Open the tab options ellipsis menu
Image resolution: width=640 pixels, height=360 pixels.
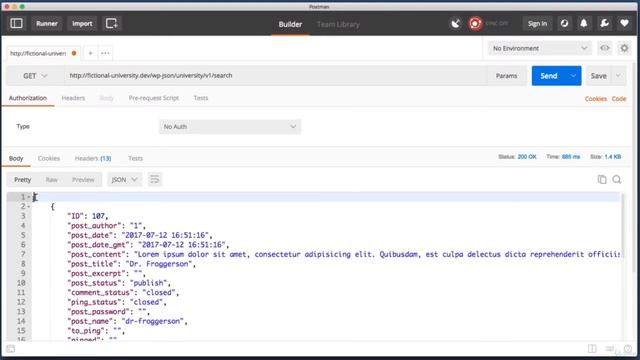[105, 53]
